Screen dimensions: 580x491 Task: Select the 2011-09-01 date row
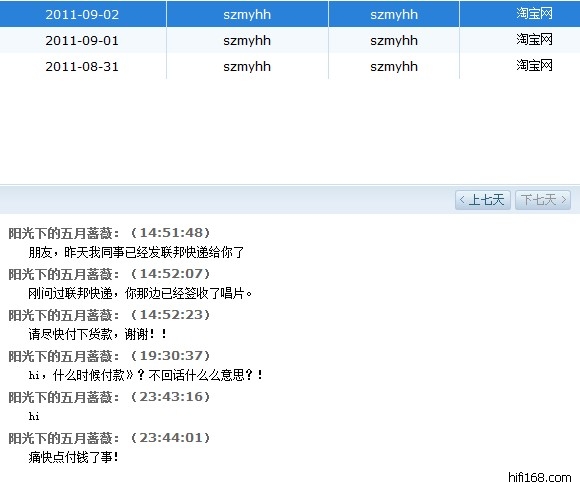coord(290,40)
